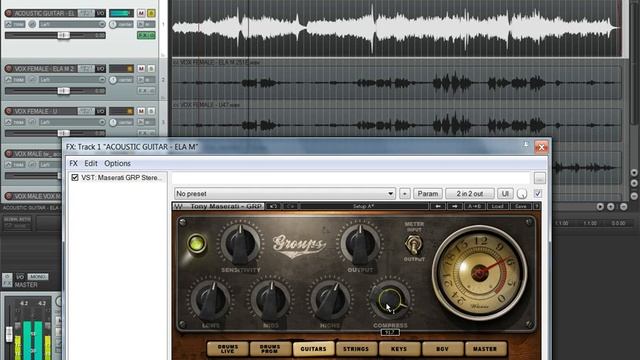Mute the VOX FEMALE - U track
The image size is (640, 360).
pyautogui.click(x=141, y=111)
